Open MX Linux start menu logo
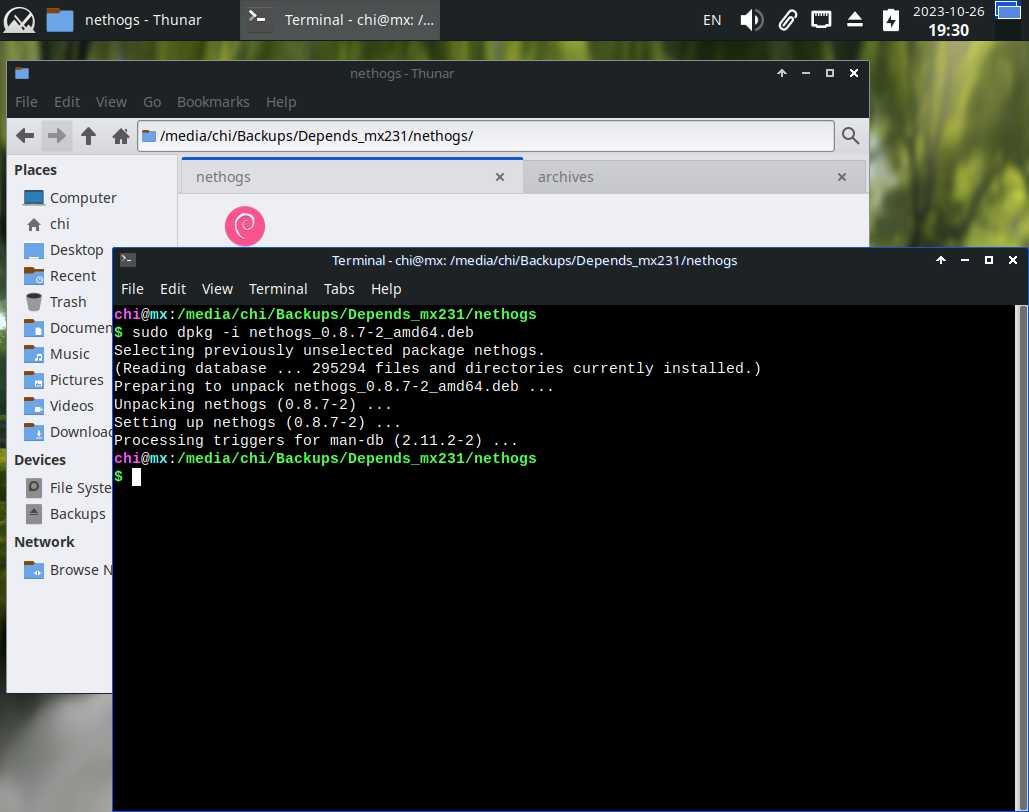1029x812 pixels. point(19,20)
